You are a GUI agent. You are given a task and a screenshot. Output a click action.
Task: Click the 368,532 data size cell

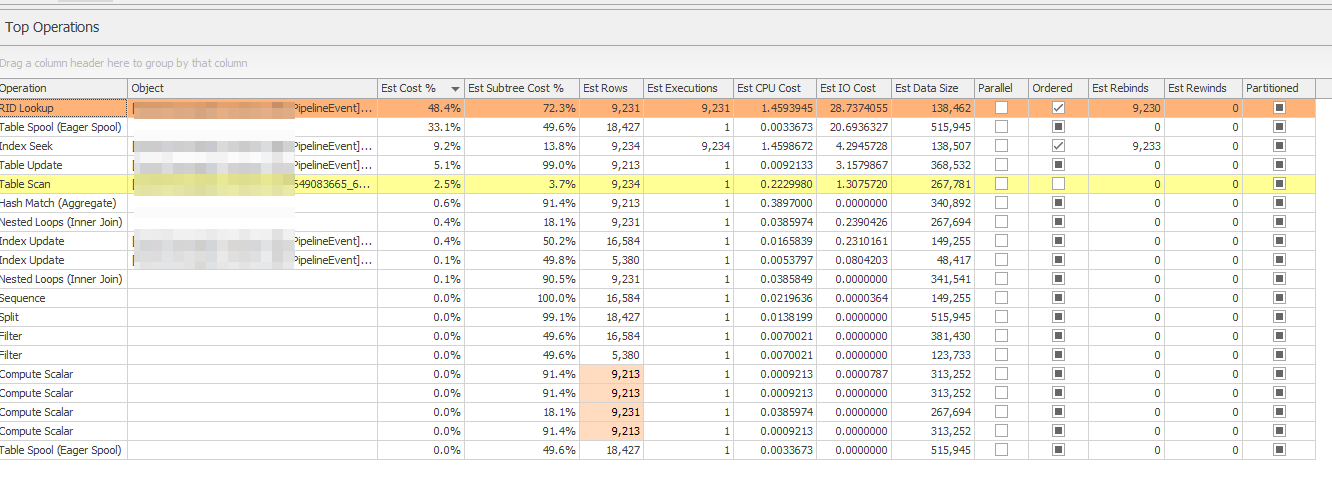coord(932,165)
